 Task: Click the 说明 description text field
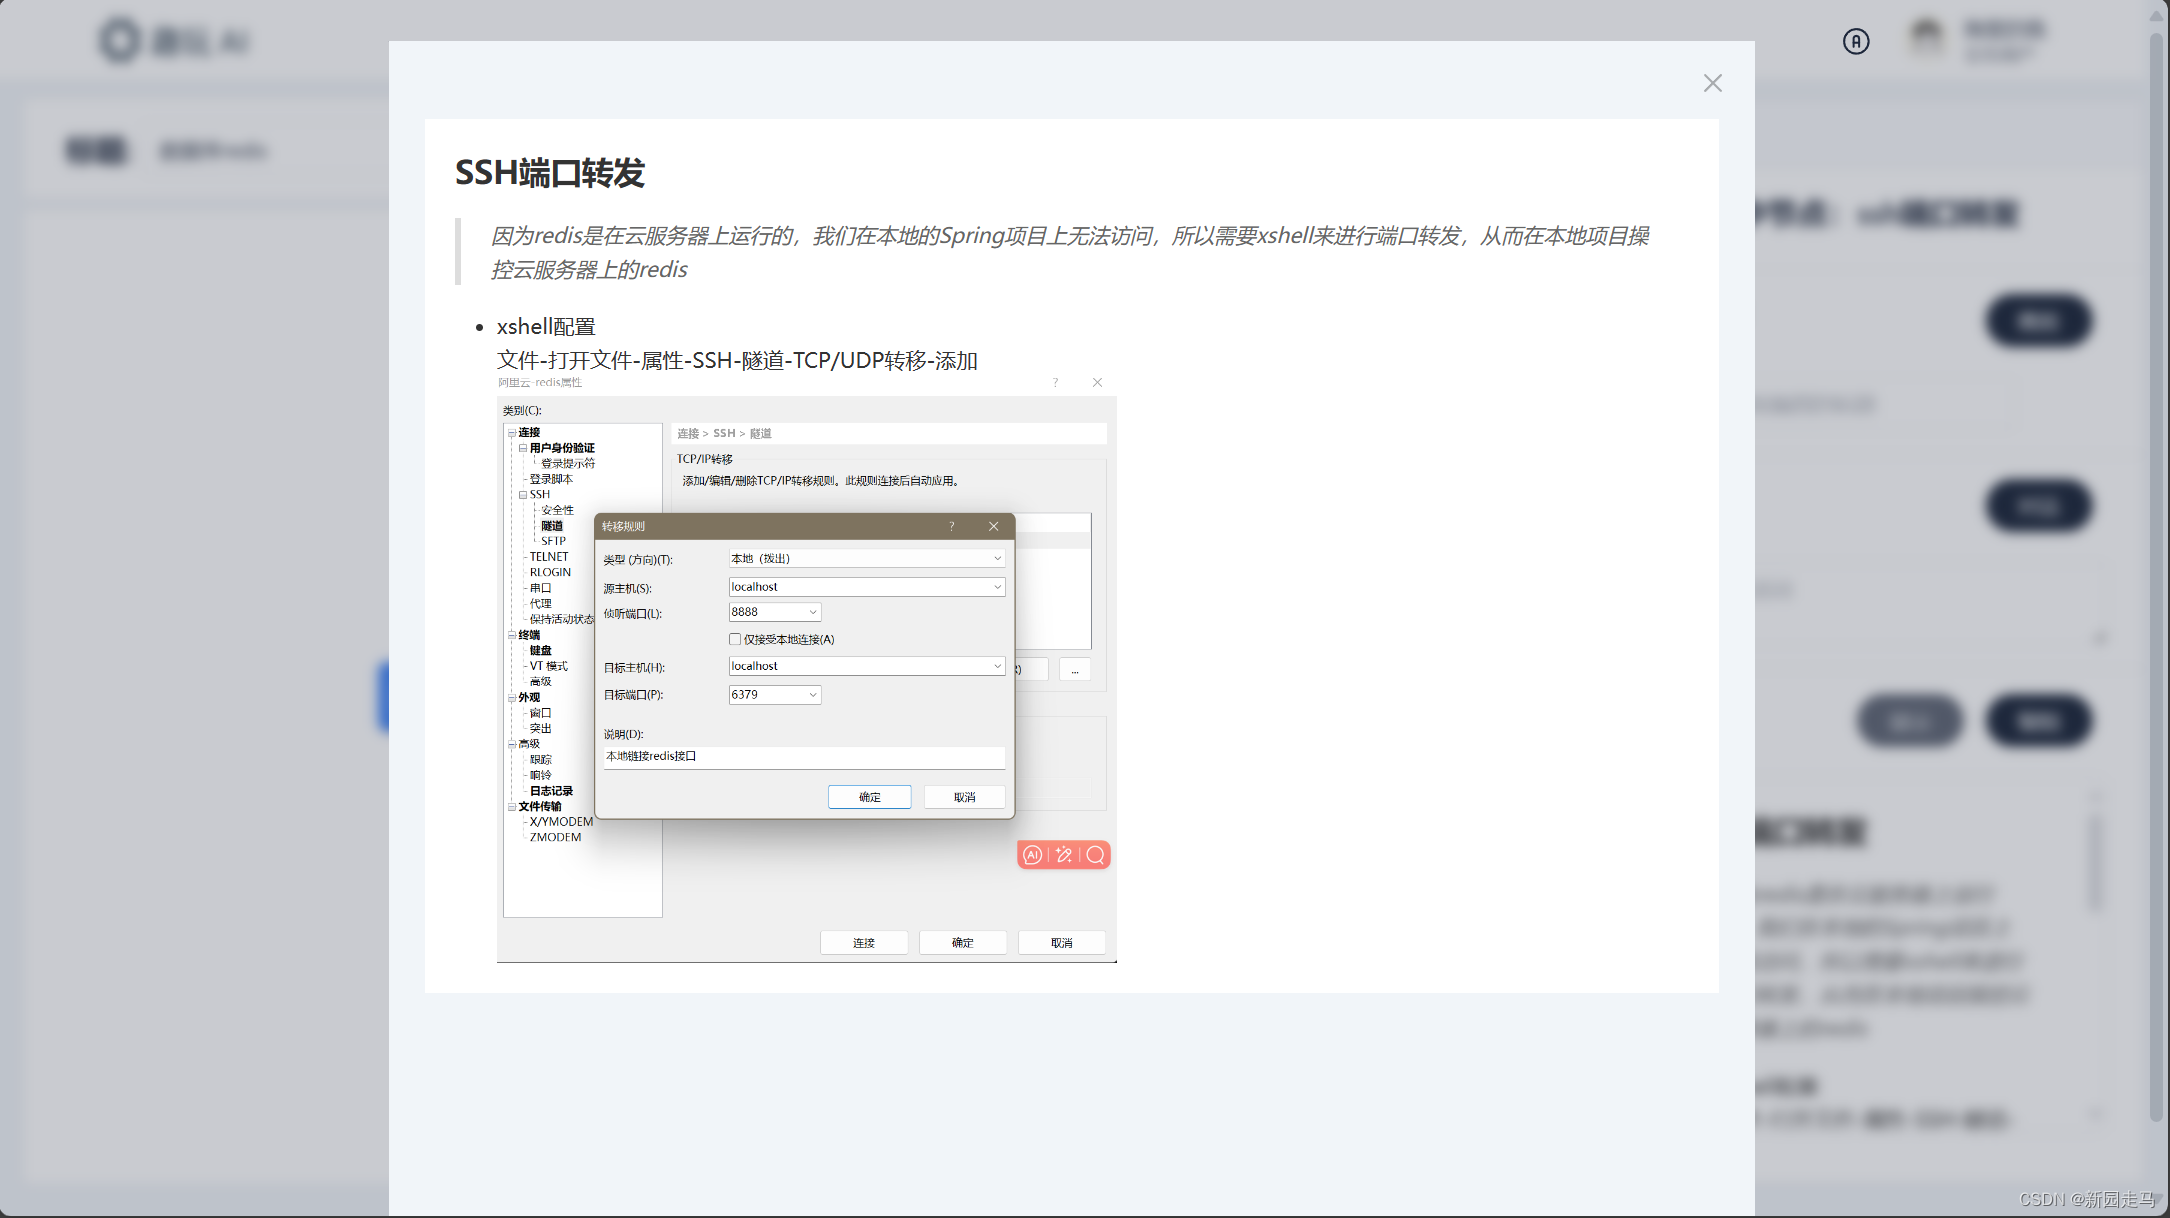(803, 757)
